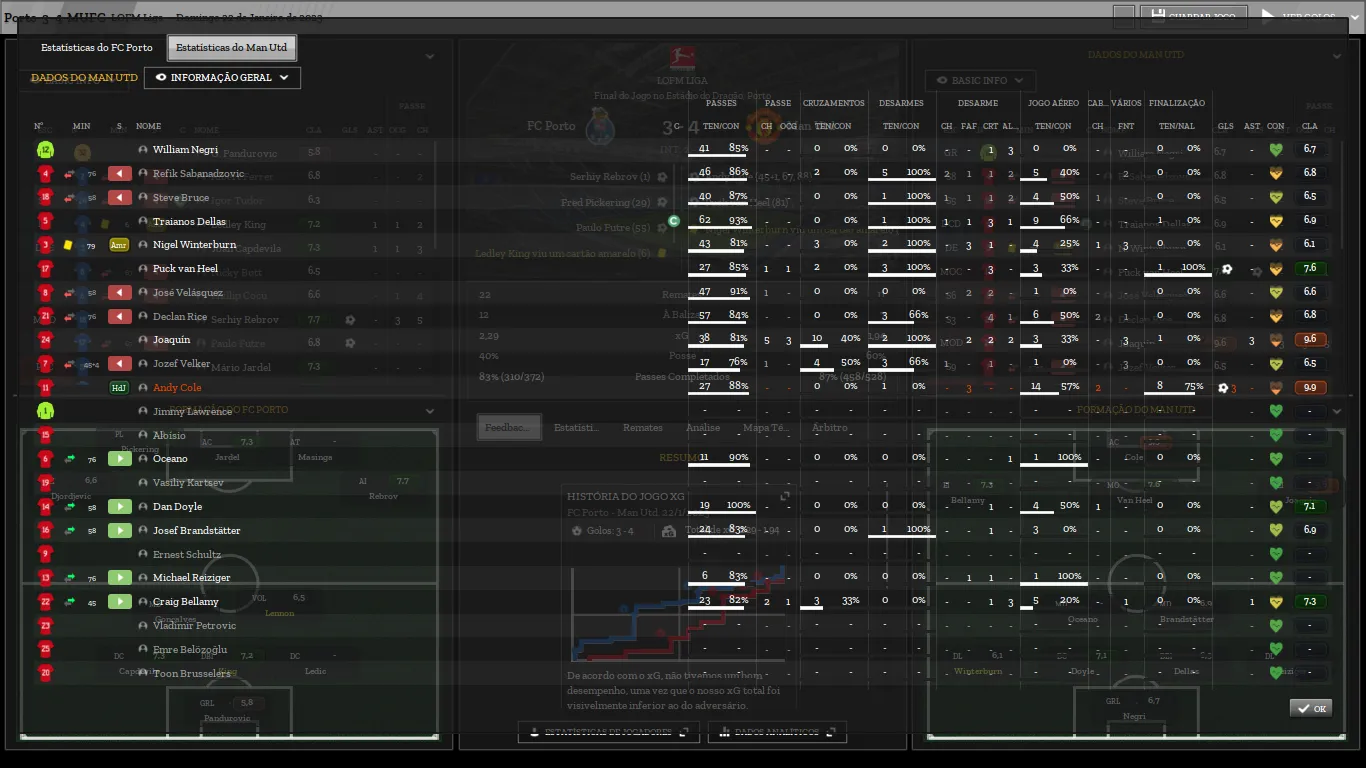Sort the table by CLA rating column
This screenshot has width=1366, height=768.
pyautogui.click(x=1310, y=127)
